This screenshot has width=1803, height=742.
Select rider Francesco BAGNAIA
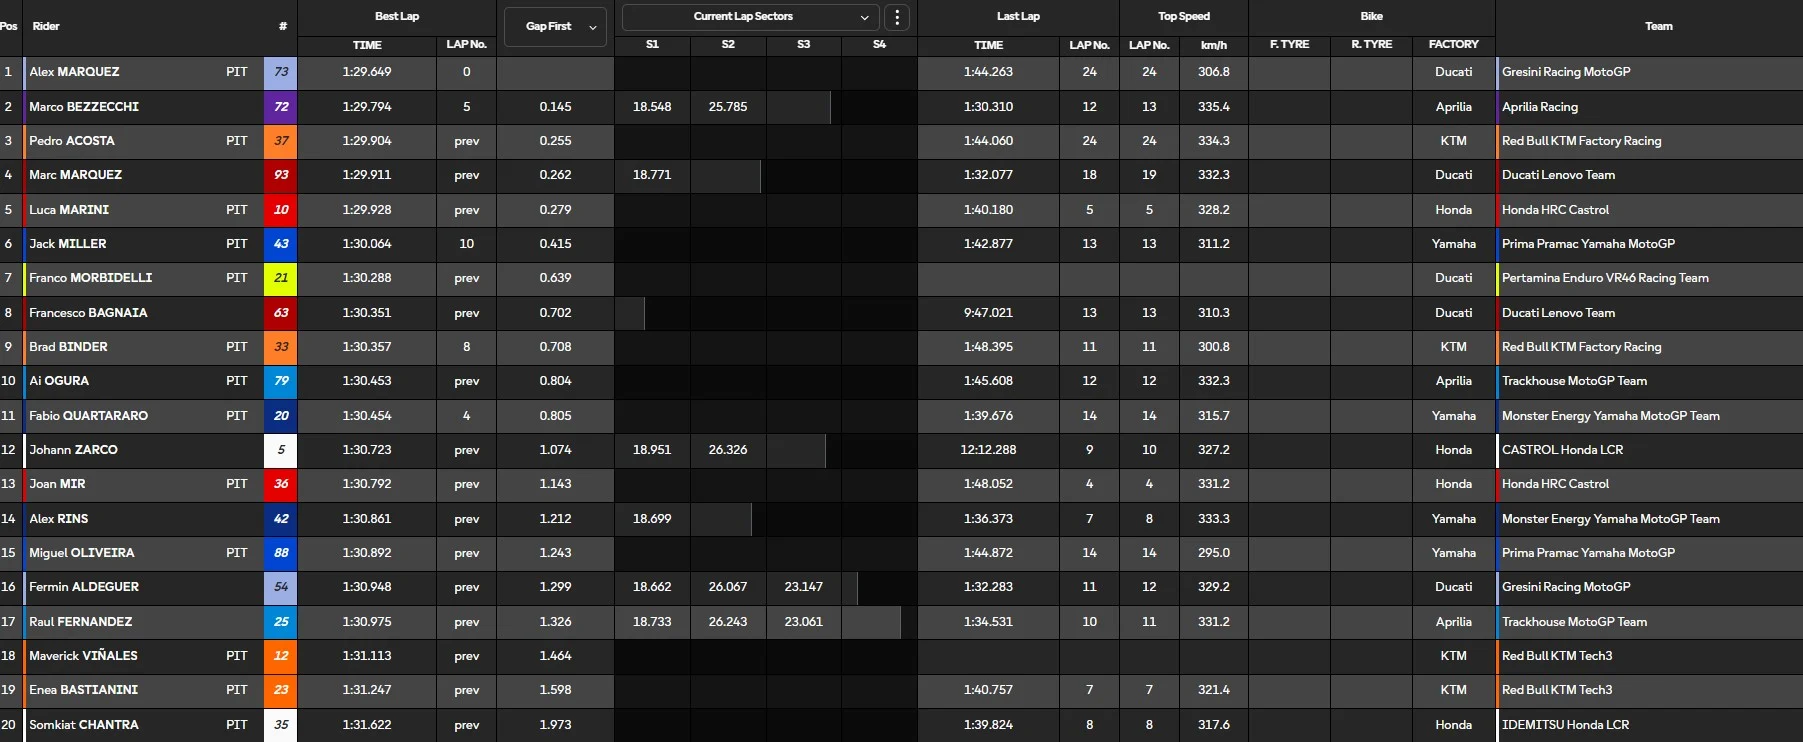tap(88, 313)
